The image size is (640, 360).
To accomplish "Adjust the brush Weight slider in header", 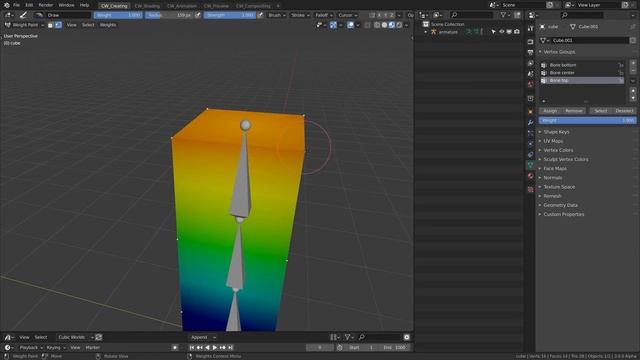I will pyautogui.click(x=118, y=15).
